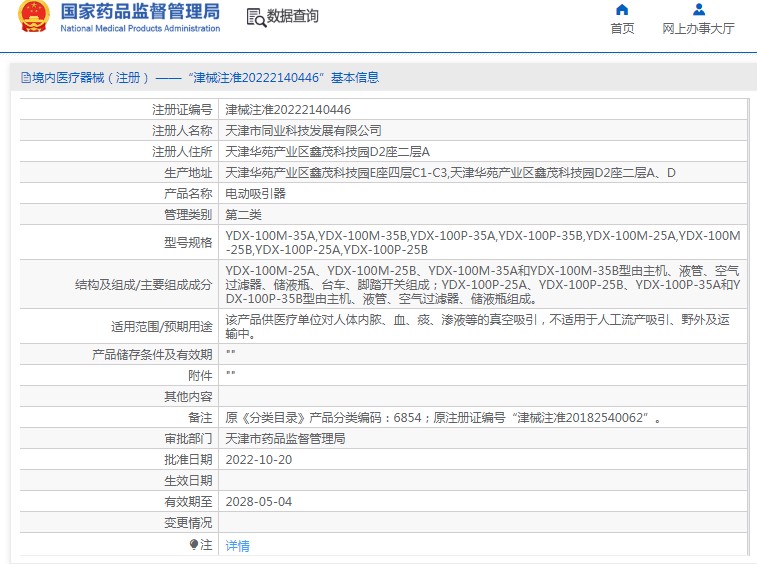Viewport: 757px width, 564px height.
Task: Click the 批准日期 label
Action: pyautogui.click(x=188, y=460)
